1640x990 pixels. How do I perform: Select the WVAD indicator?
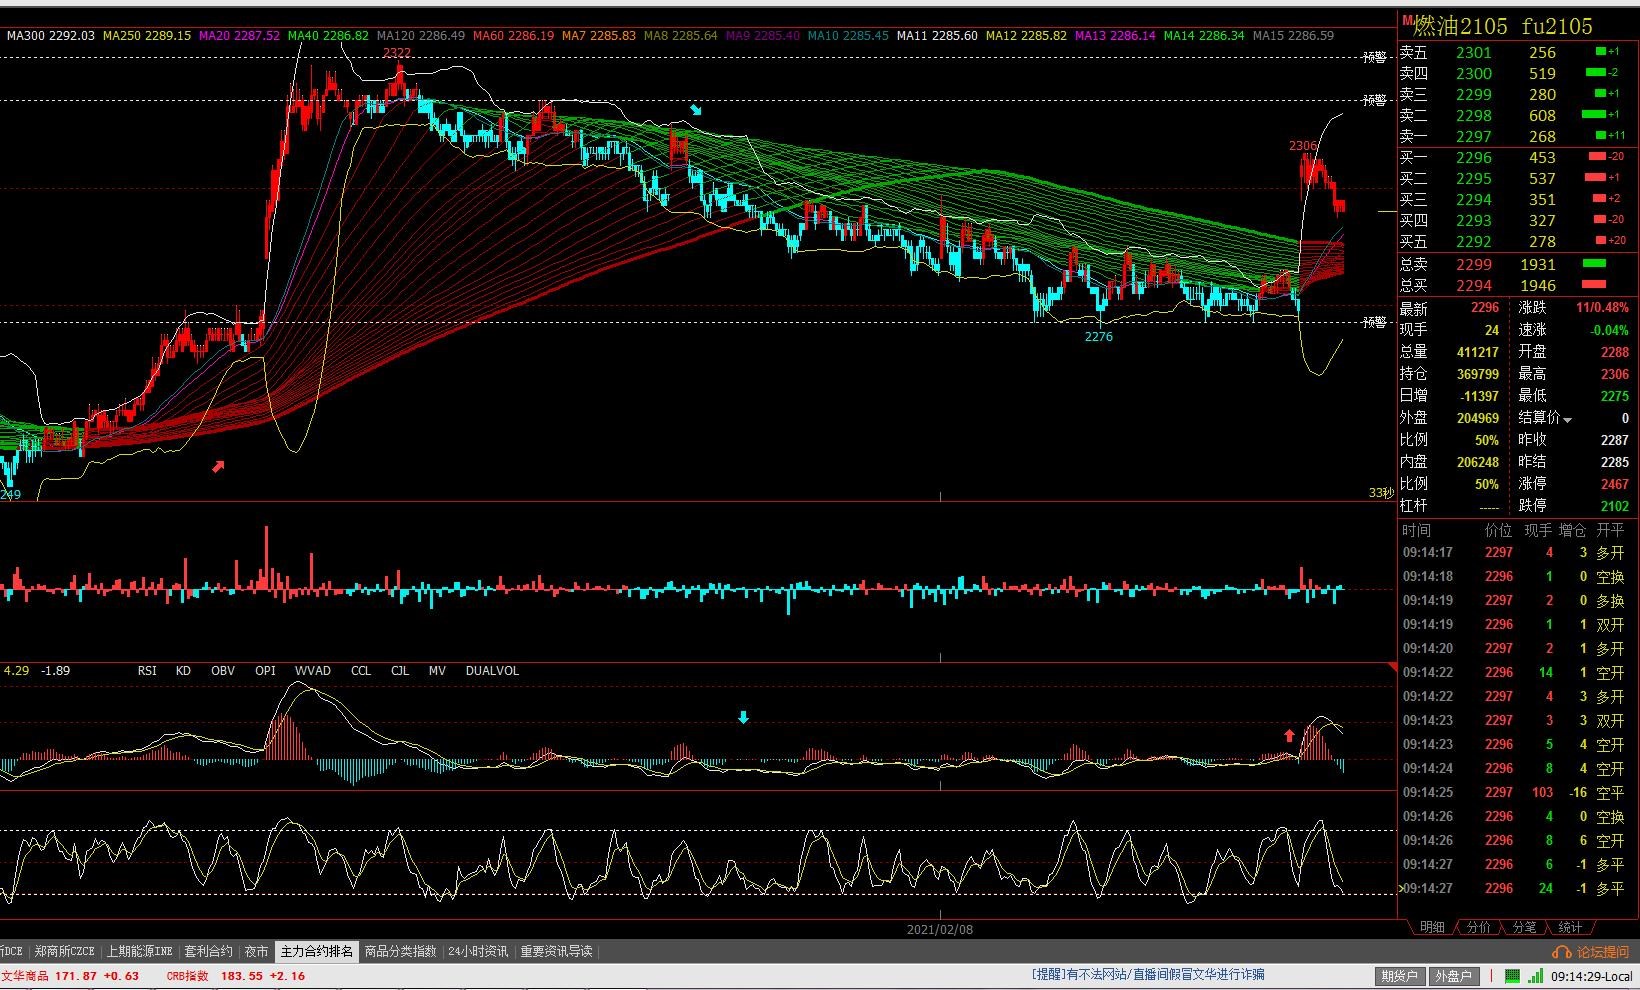[313, 671]
